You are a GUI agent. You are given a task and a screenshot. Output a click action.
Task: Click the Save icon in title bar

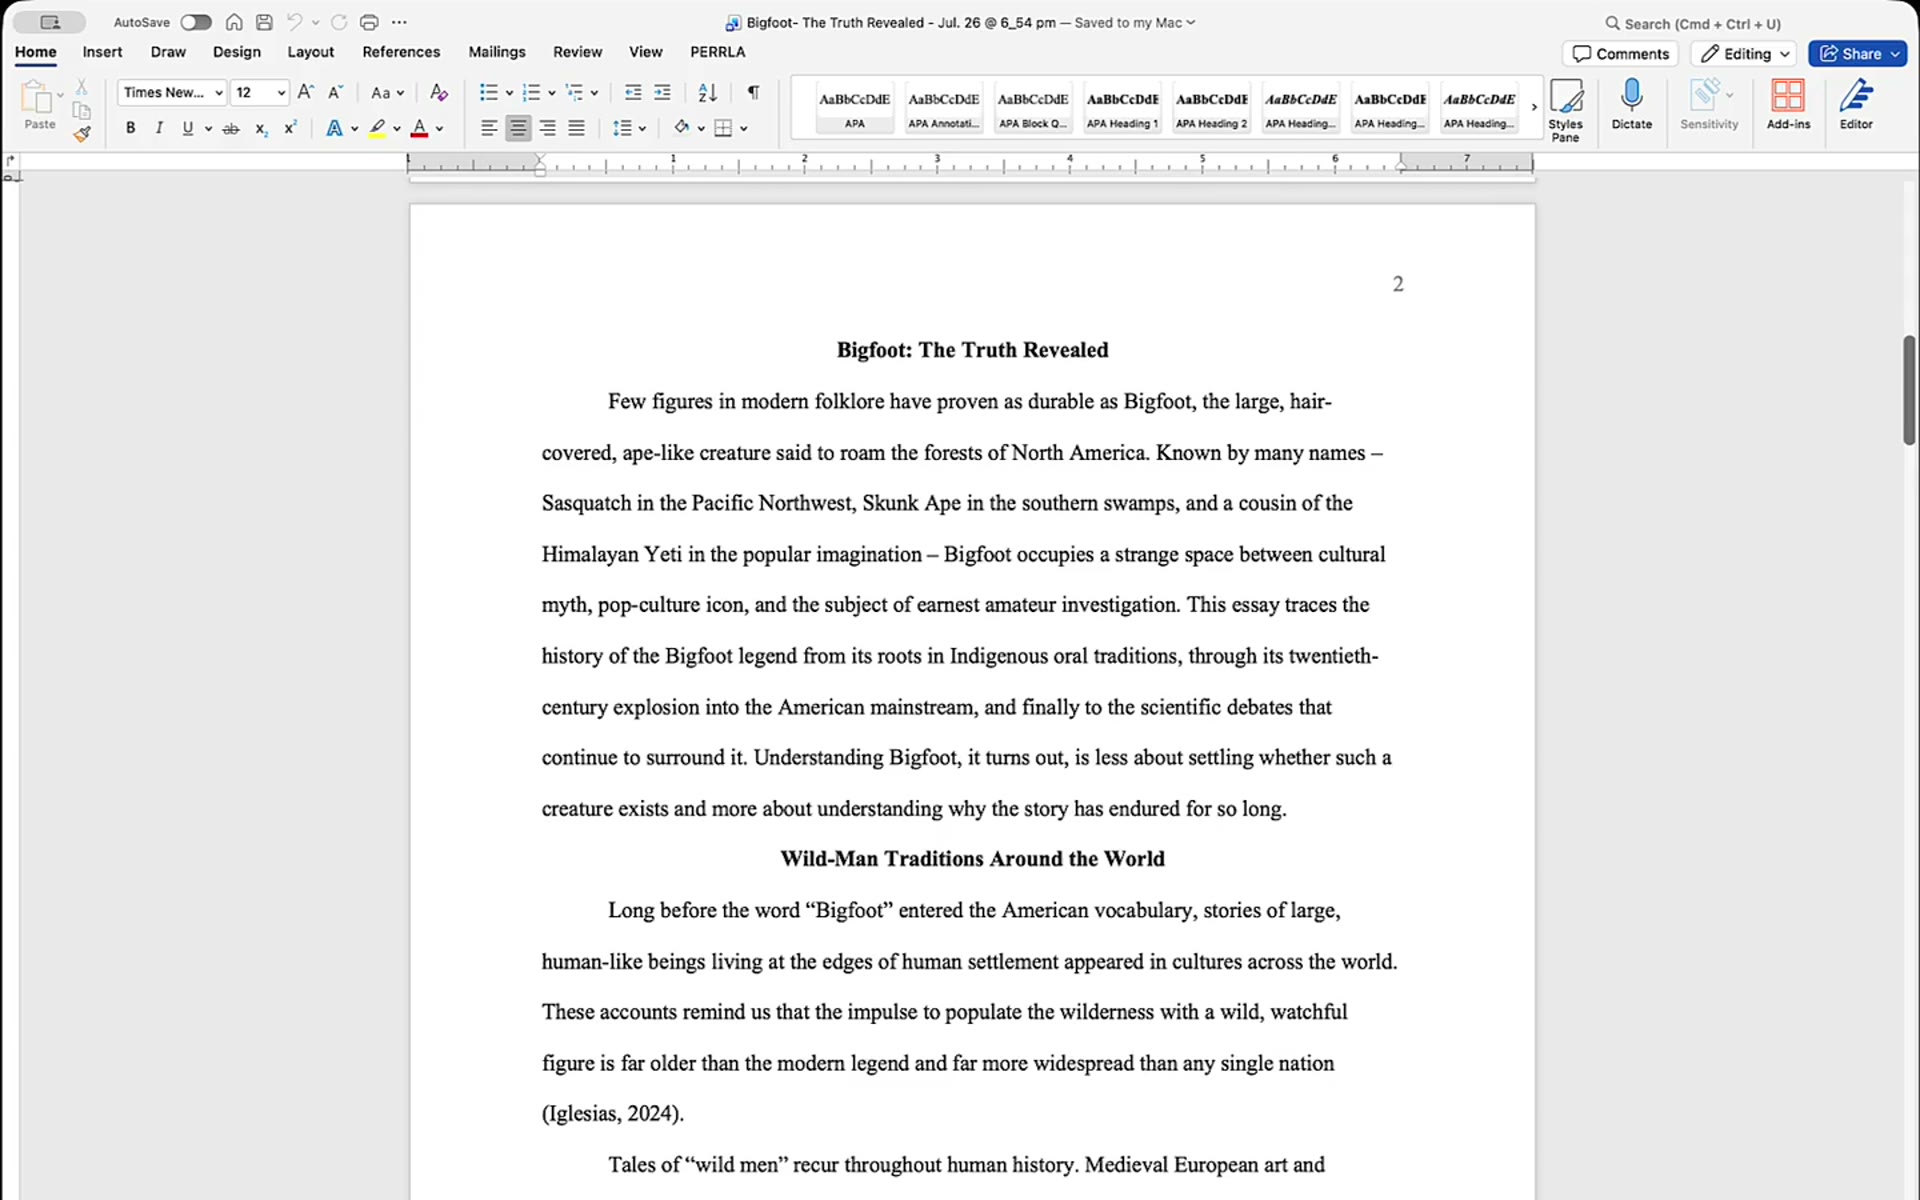point(264,22)
